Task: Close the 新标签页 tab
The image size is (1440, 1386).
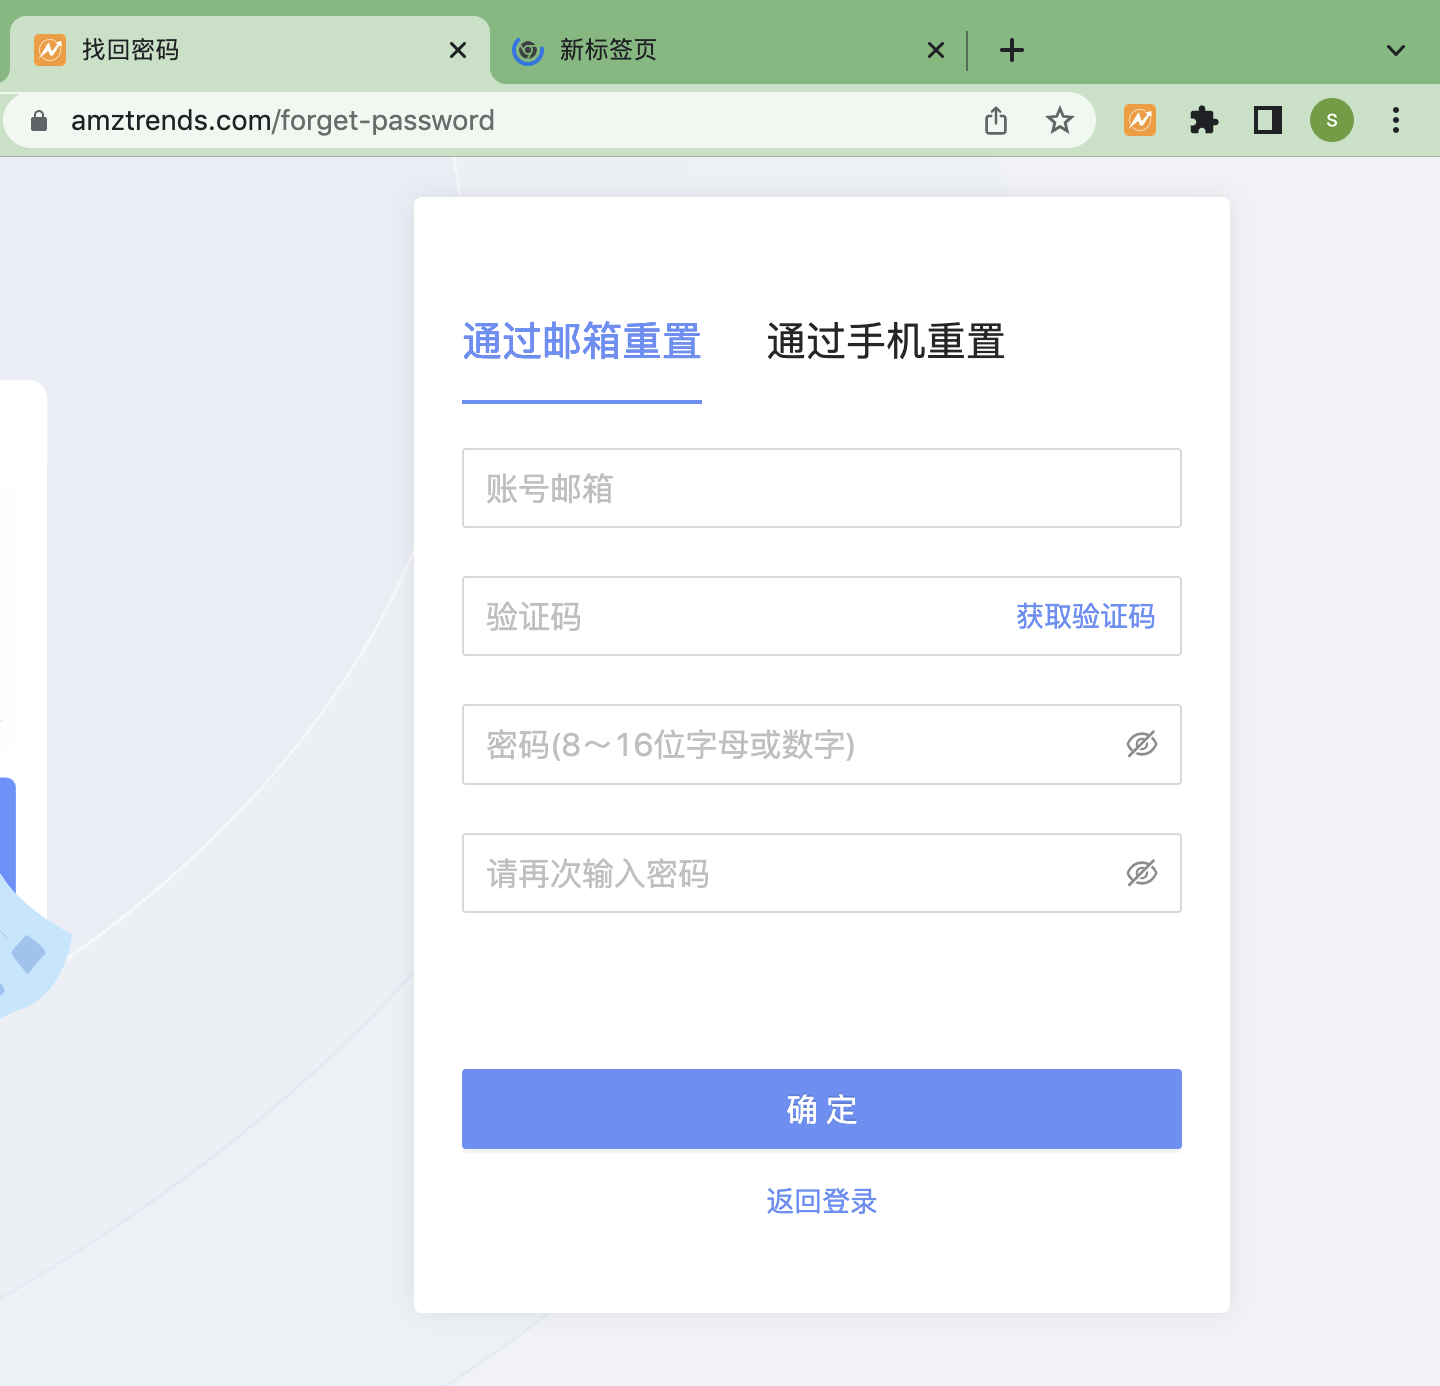Action: point(936,50)
